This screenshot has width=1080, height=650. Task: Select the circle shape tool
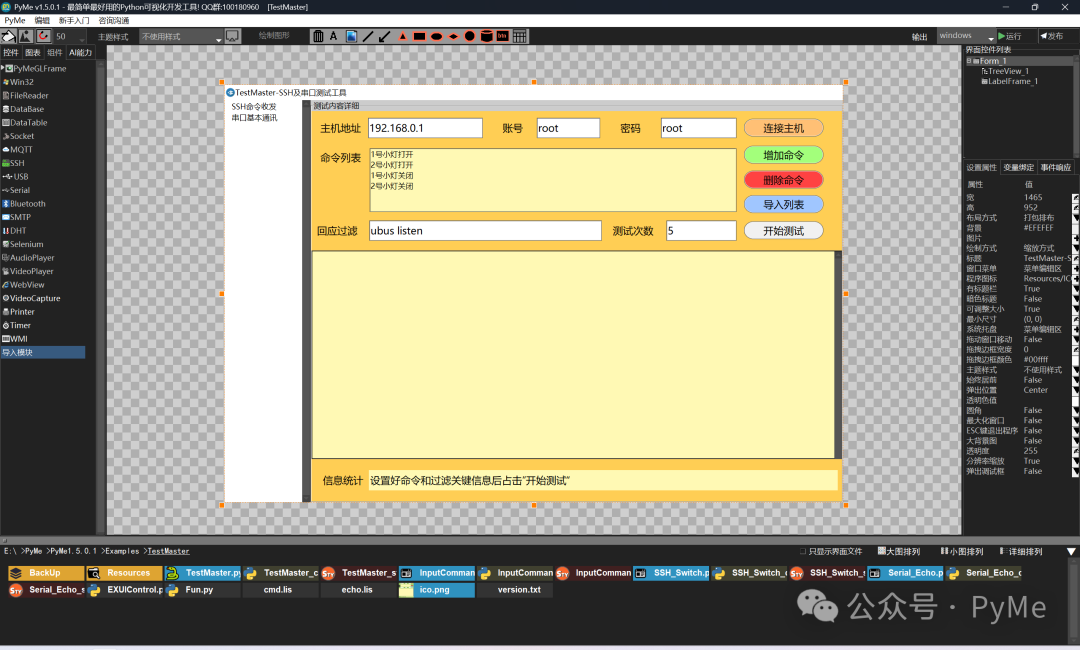coord(470,36)
